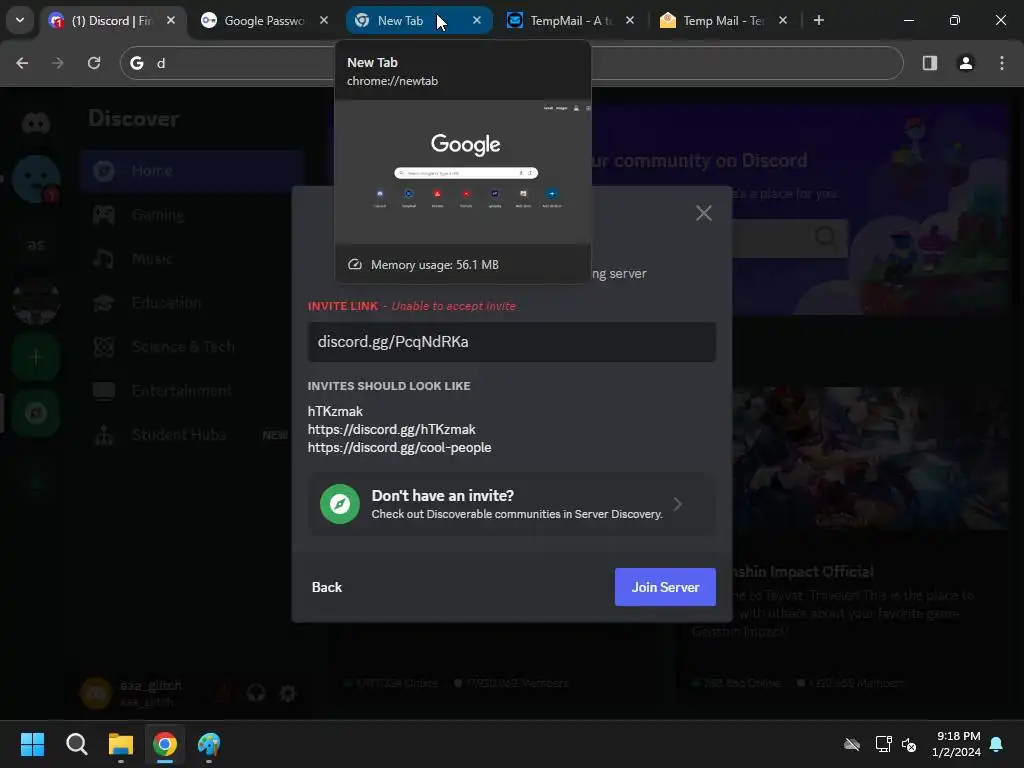
Task: Click the taskbar clock showing 9:18 PM
Action: (x=957, y=744)
